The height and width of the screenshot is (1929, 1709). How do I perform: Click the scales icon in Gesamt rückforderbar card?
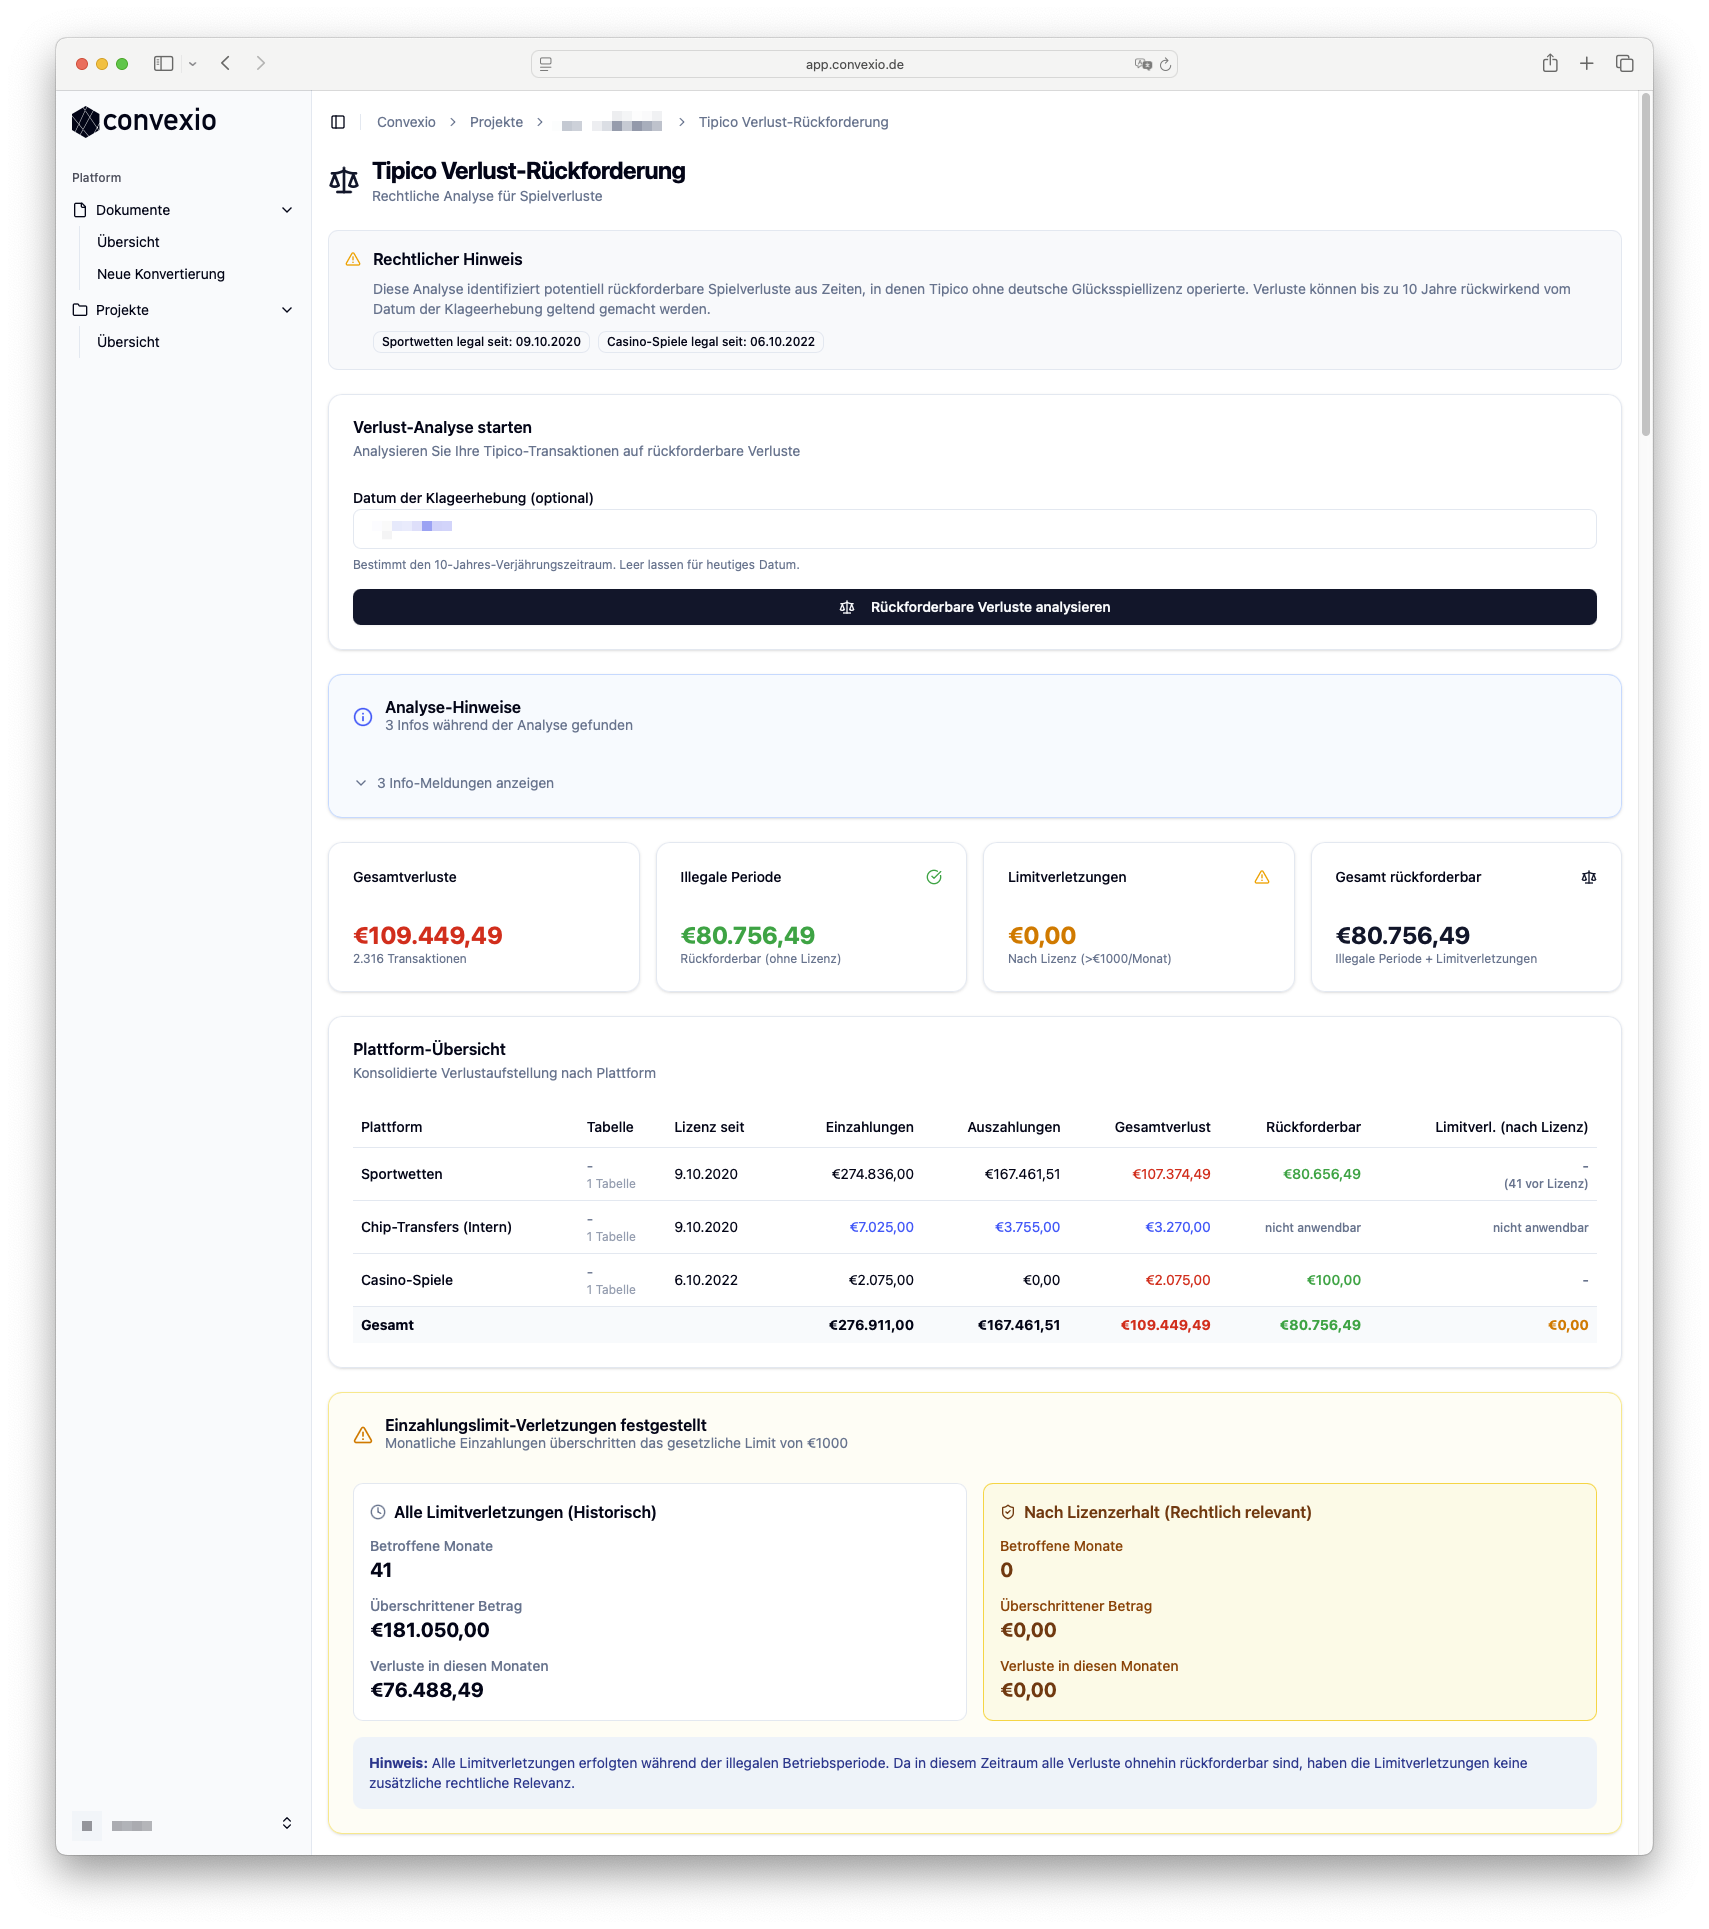(x=1588, y=877)
